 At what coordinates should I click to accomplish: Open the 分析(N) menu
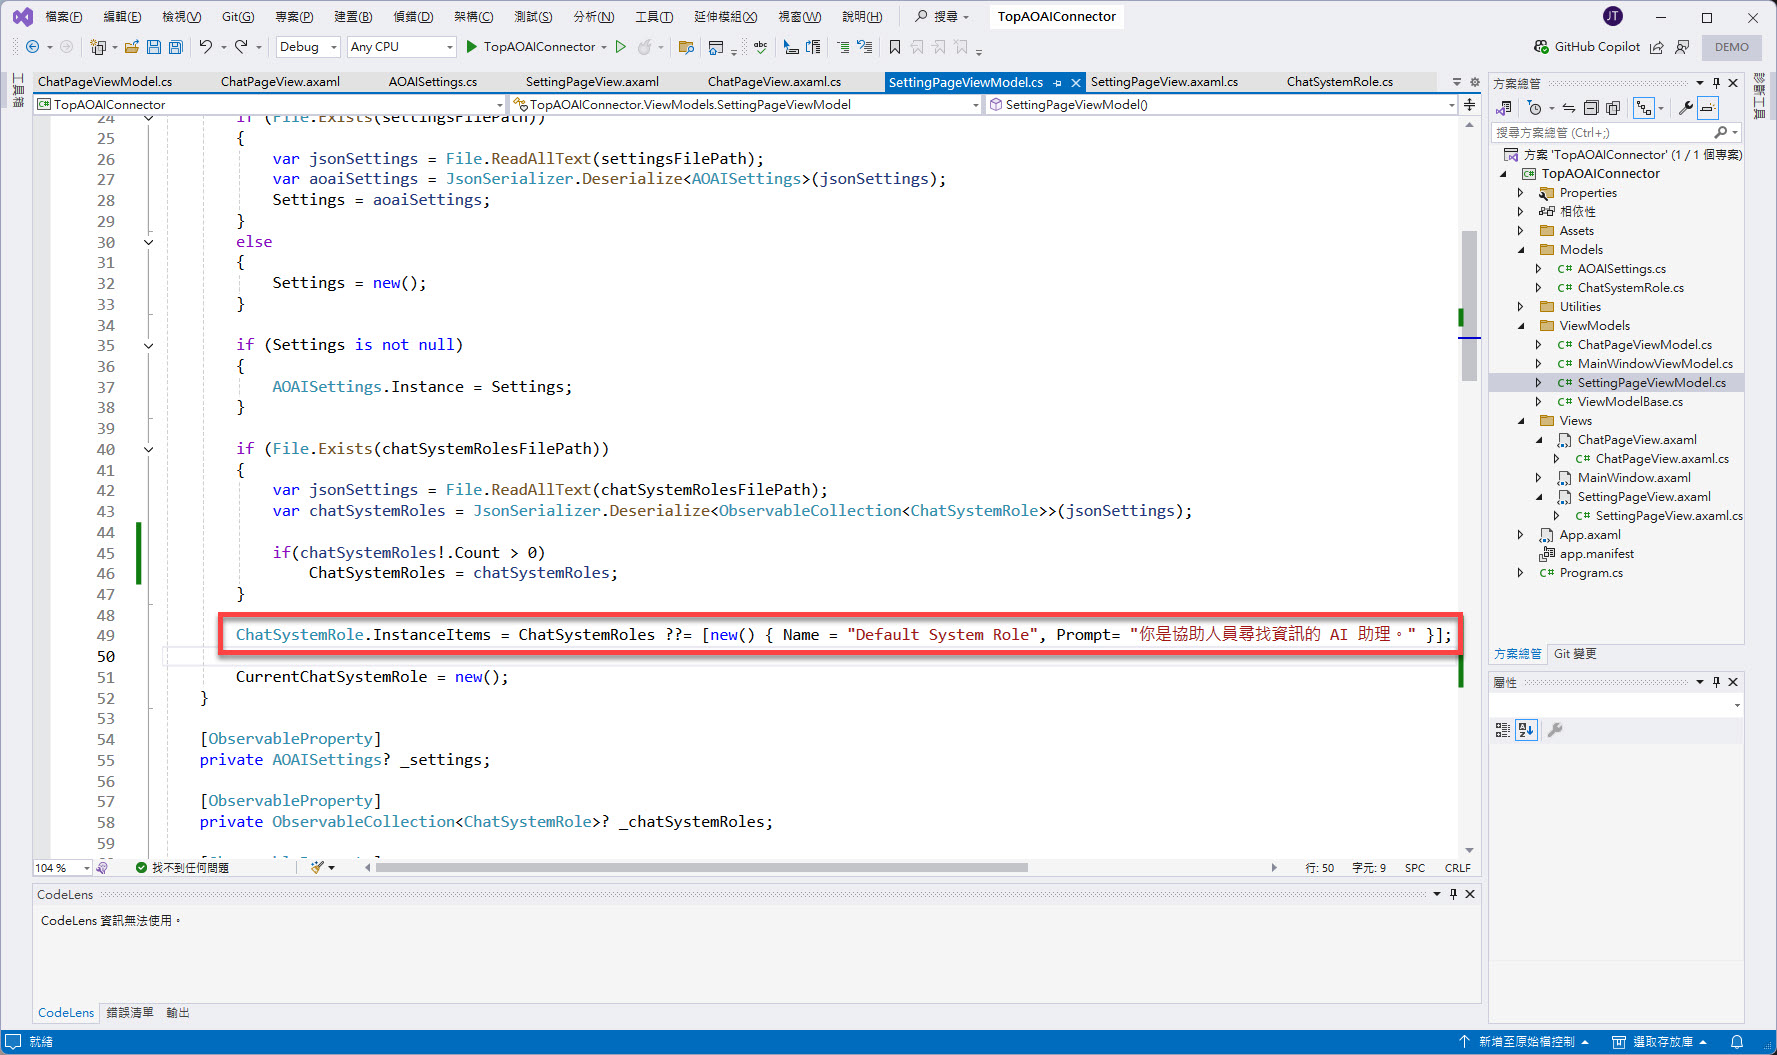point(593,16)
